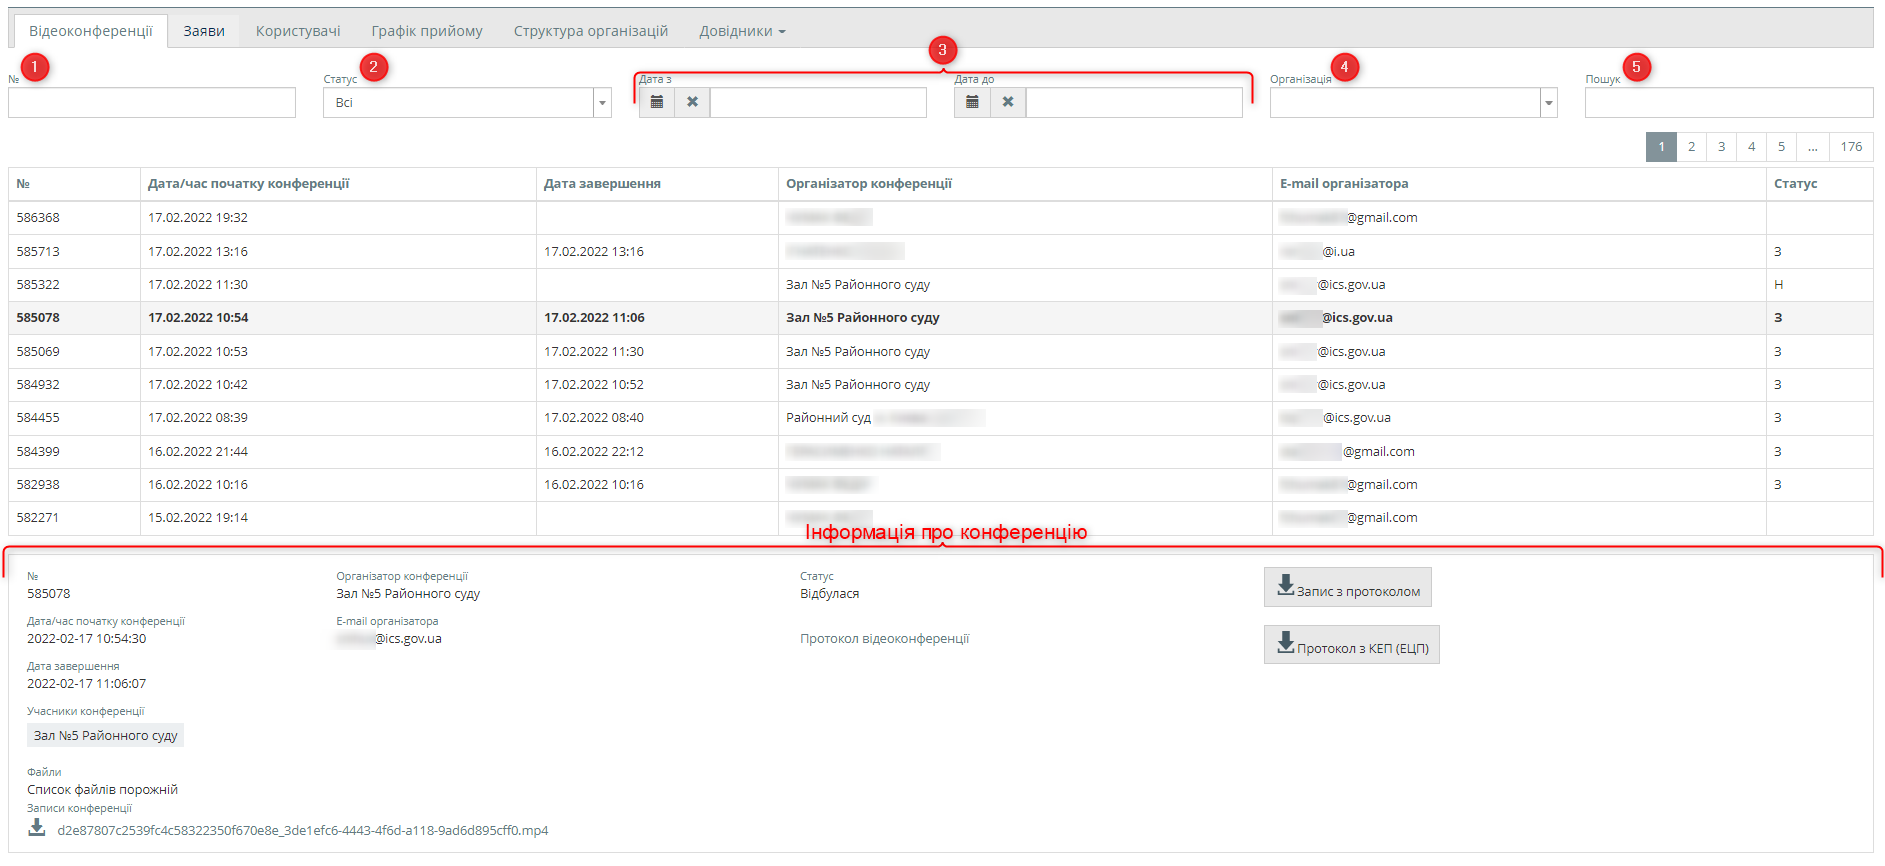The width and height of the screenshot is (1885, 866).
Task: Go to 'Графік прийому' tab
Action: click(x=427, y=31)
